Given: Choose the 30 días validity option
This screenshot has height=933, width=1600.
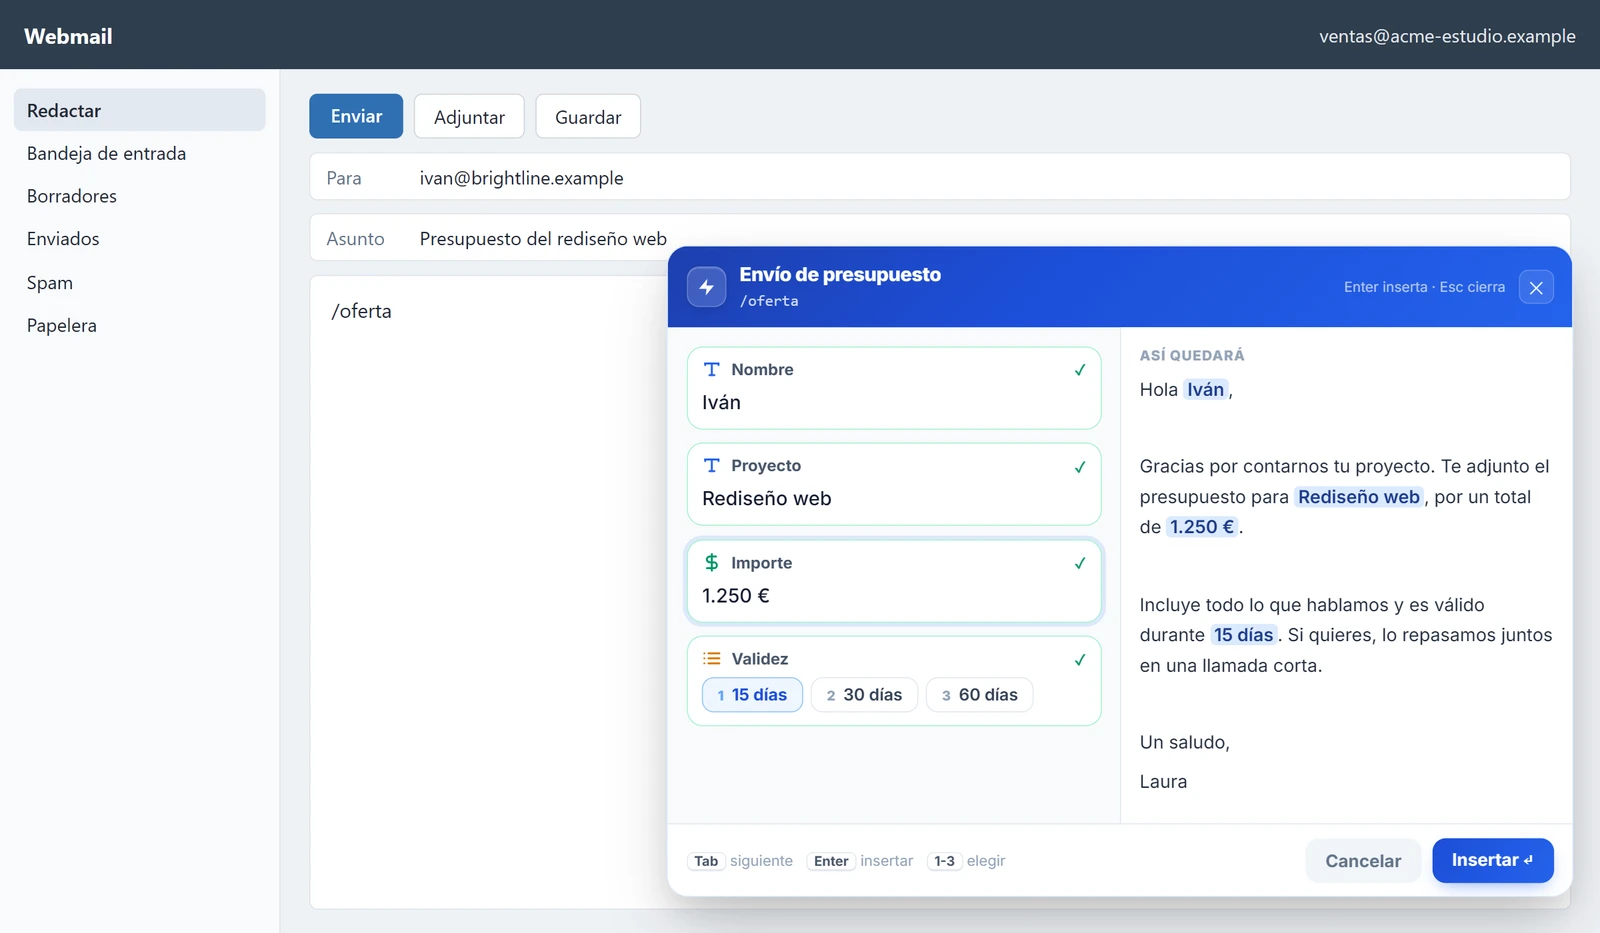Looking at the screenshot, I should click(864, 695).
